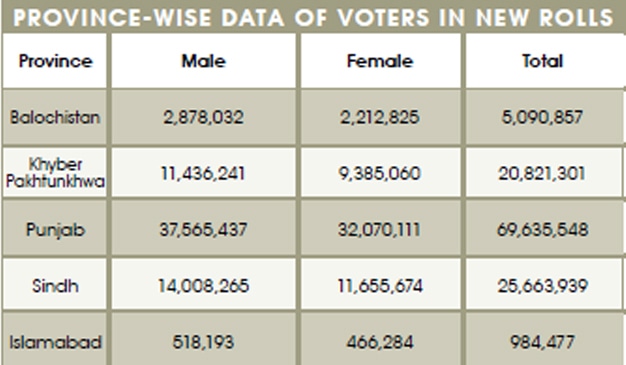
Task: Select the Punjab row label
Action: click(55, 230)
